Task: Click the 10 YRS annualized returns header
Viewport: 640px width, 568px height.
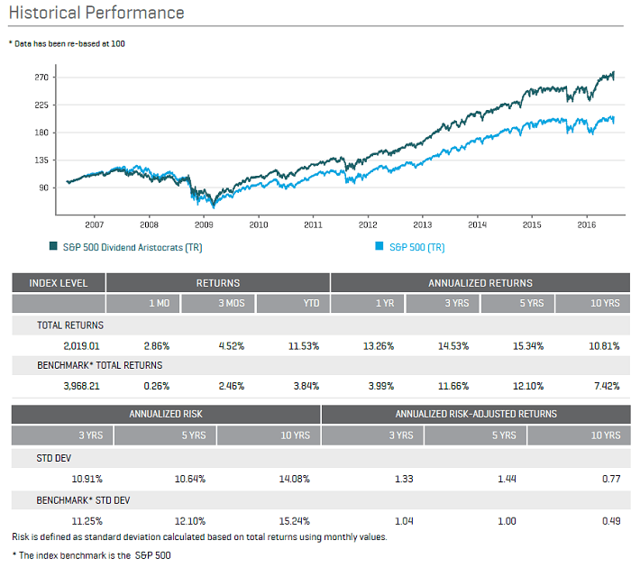Action: (x=593, y=303)
